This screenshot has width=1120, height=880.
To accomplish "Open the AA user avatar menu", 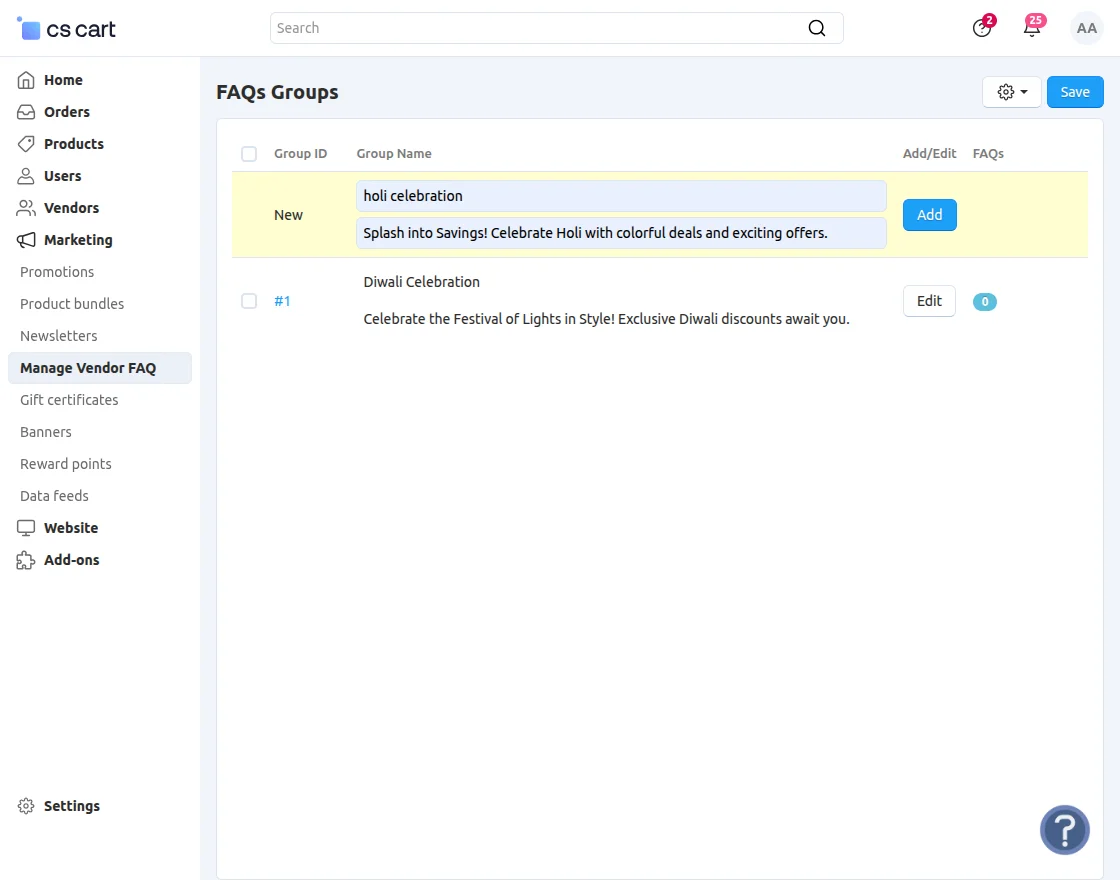I will pyautogui.click(x=1086, y=29).
